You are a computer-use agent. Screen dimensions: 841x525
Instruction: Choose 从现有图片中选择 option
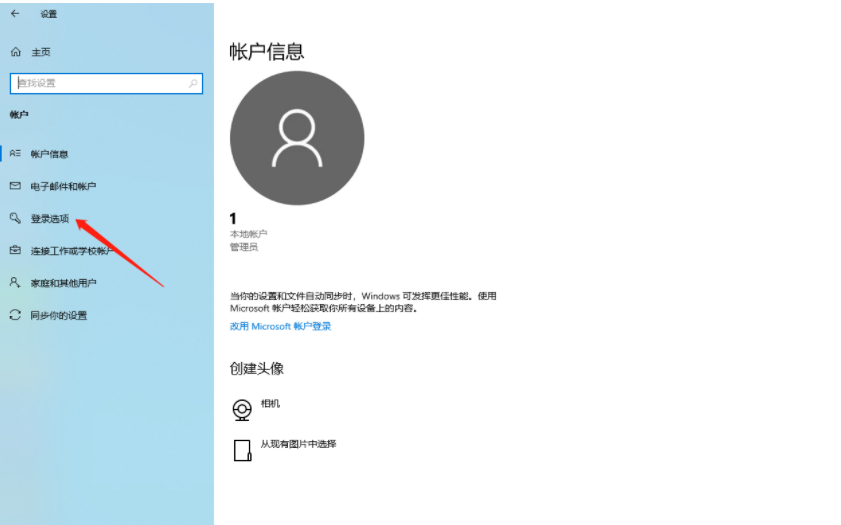[298, 444]
